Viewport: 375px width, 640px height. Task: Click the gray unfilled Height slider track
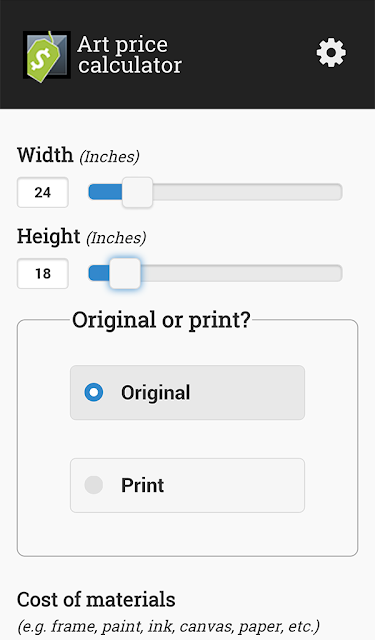pyautogui.click(x=241, y=273)
